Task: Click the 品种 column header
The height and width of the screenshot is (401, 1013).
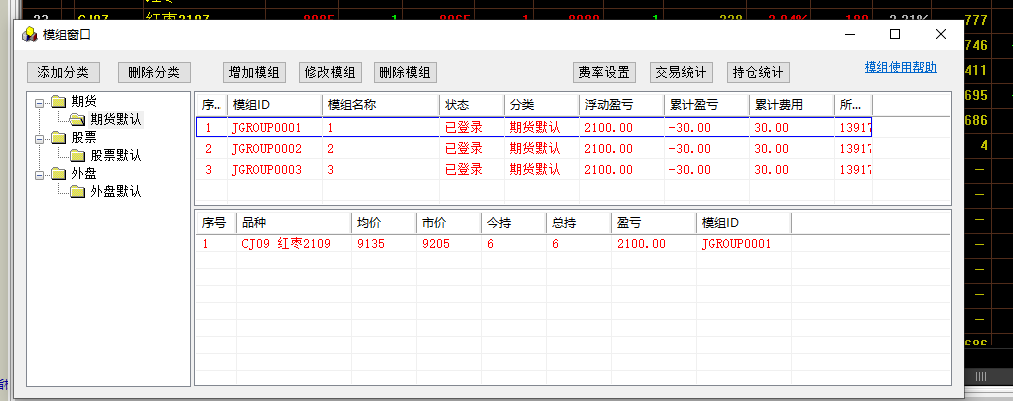Action: pos(293,223)
